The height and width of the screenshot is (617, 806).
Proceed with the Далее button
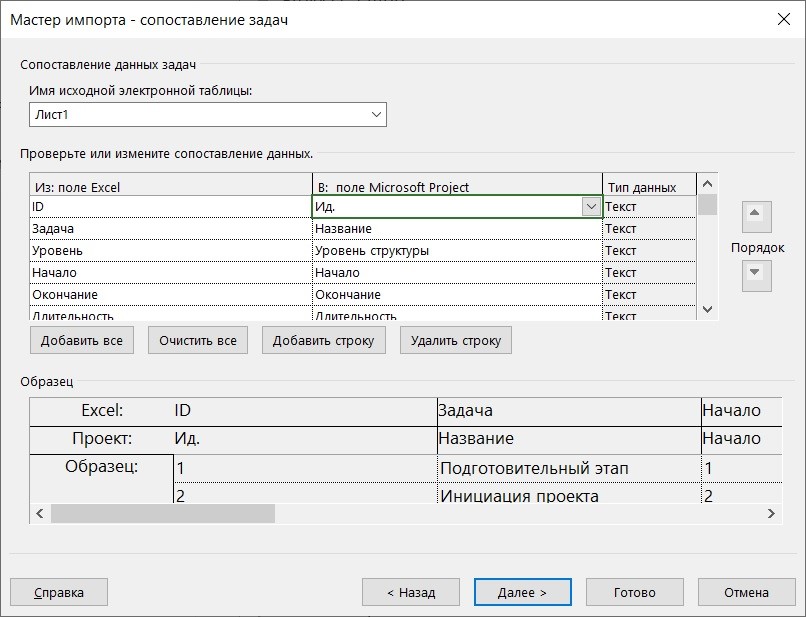click(522, 592)
